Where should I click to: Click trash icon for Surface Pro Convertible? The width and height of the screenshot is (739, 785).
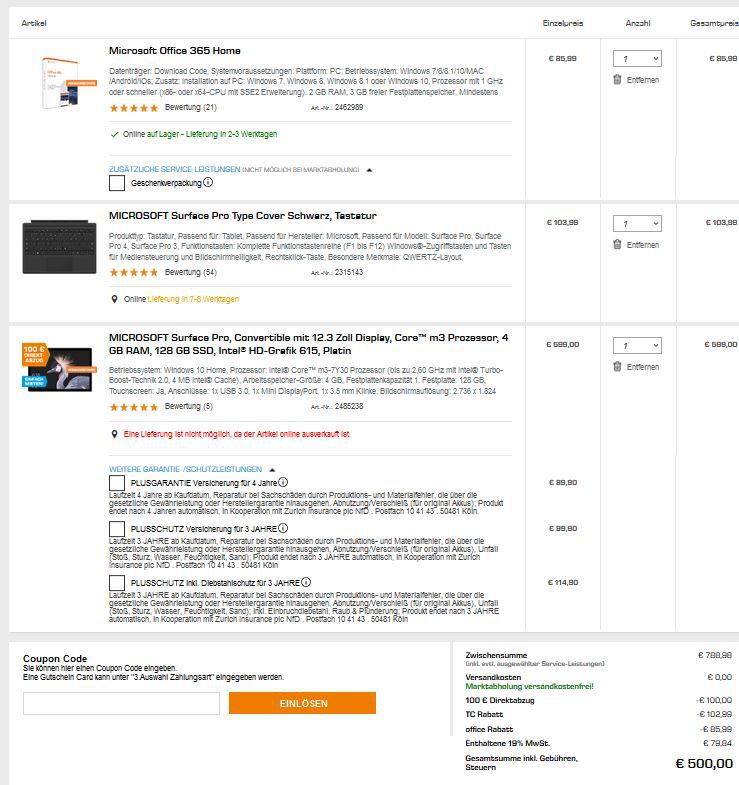617,366
